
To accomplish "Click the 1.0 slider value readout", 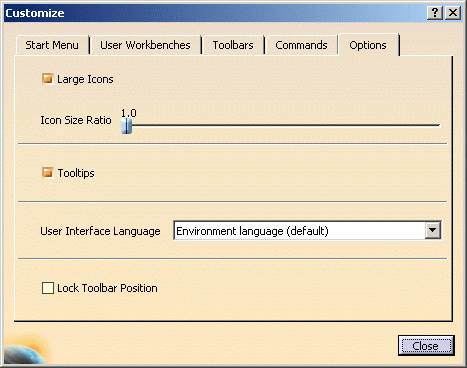I will coord(129,113).
